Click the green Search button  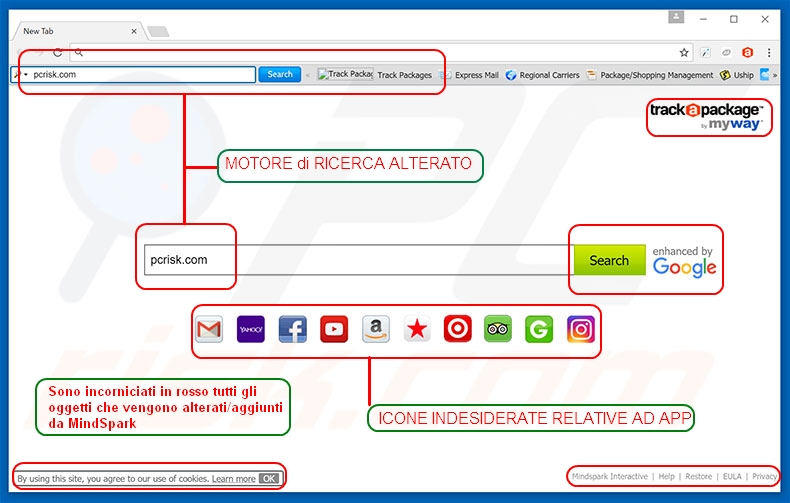click(609, 260)
